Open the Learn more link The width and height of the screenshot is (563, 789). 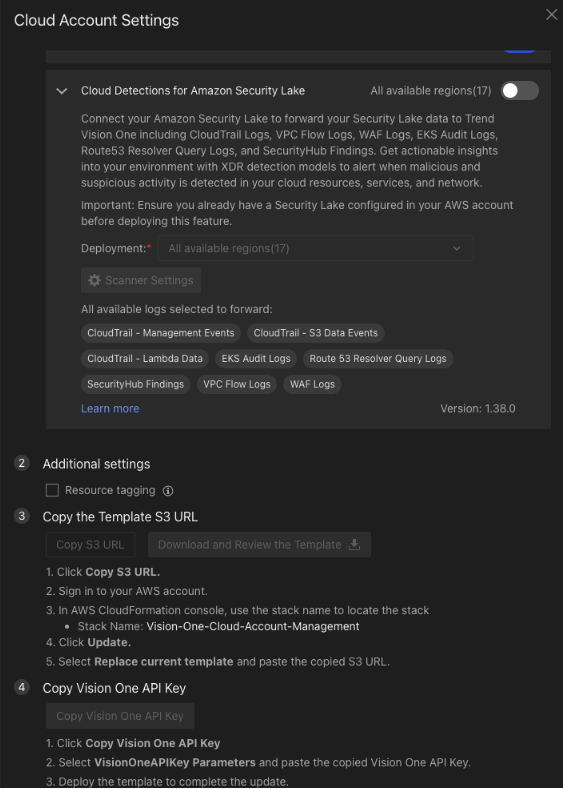pos(110,409)
